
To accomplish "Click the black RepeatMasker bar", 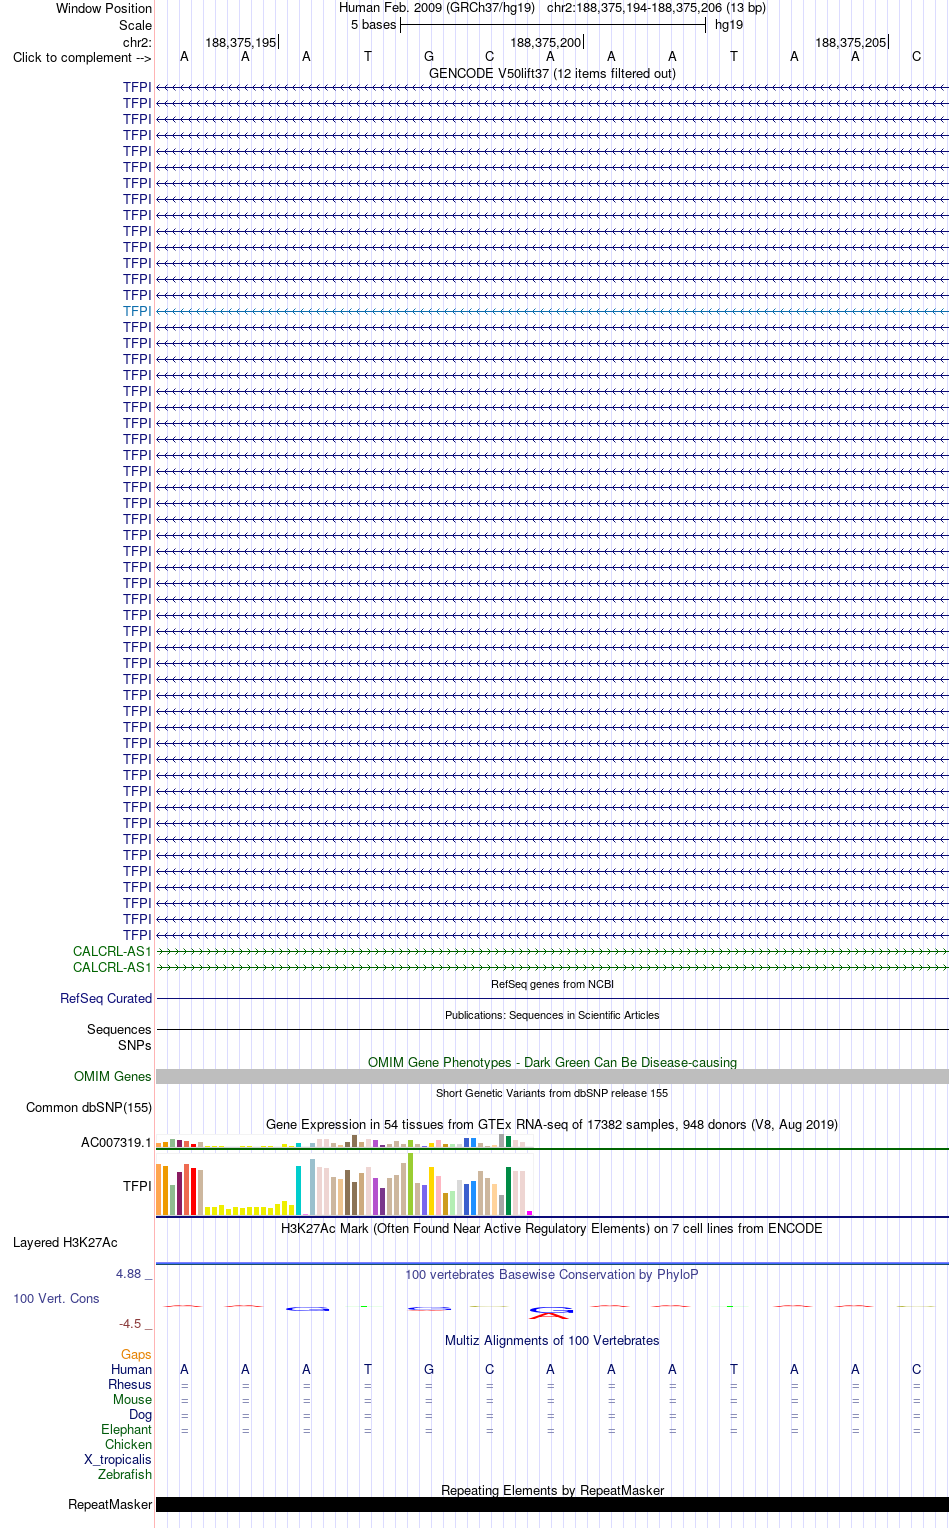I will [x=552, y=1504].
